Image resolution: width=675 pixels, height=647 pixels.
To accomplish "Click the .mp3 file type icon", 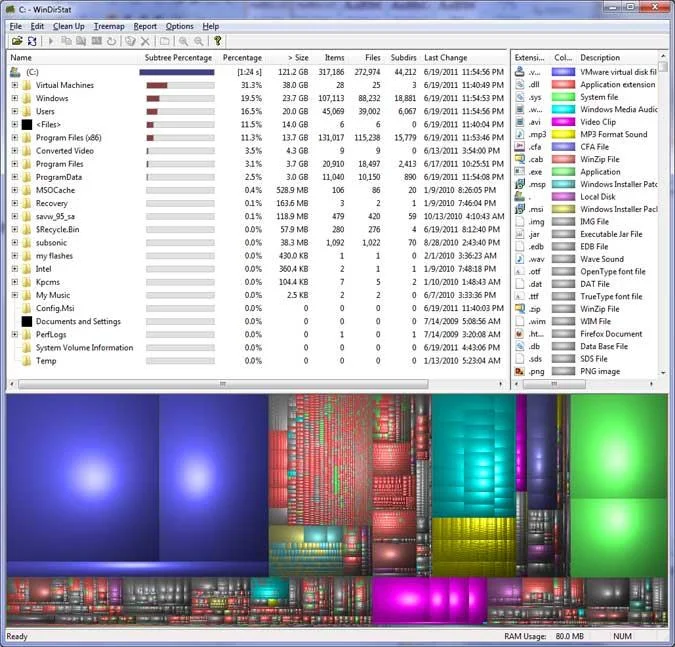I will (520, 134).
